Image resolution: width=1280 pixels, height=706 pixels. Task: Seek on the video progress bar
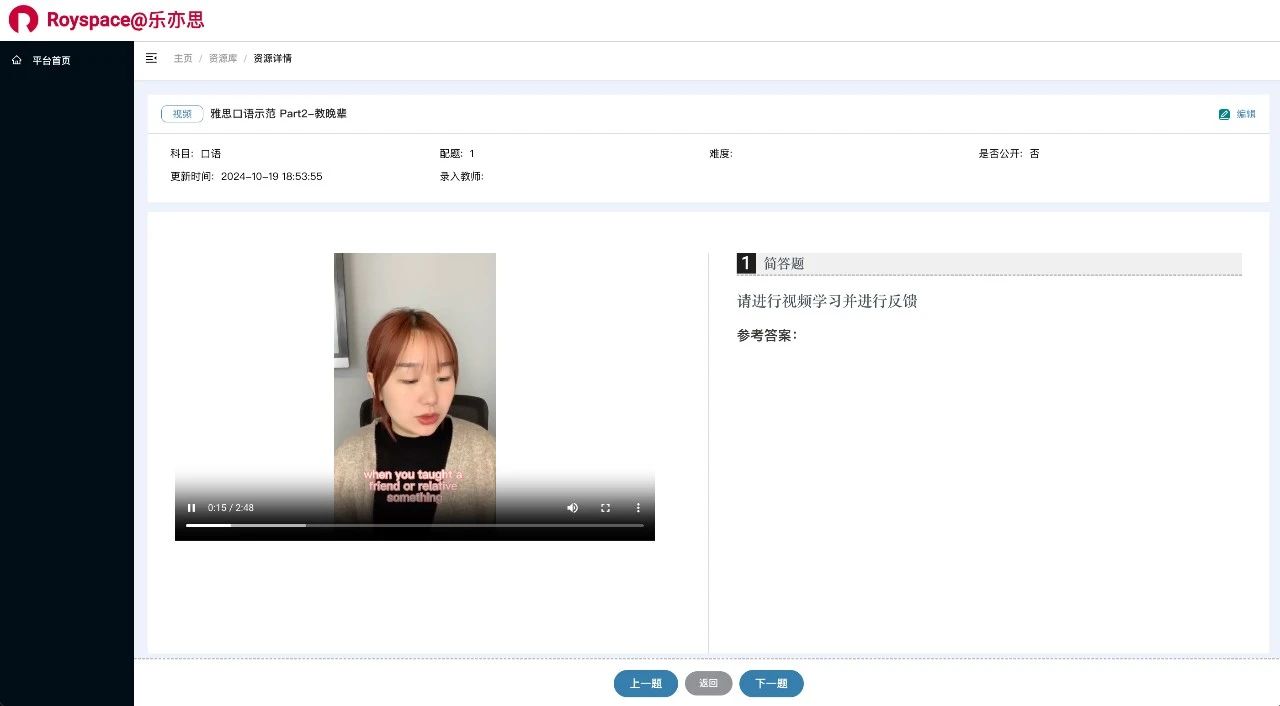pyautogui.click(x=414, y=525)
